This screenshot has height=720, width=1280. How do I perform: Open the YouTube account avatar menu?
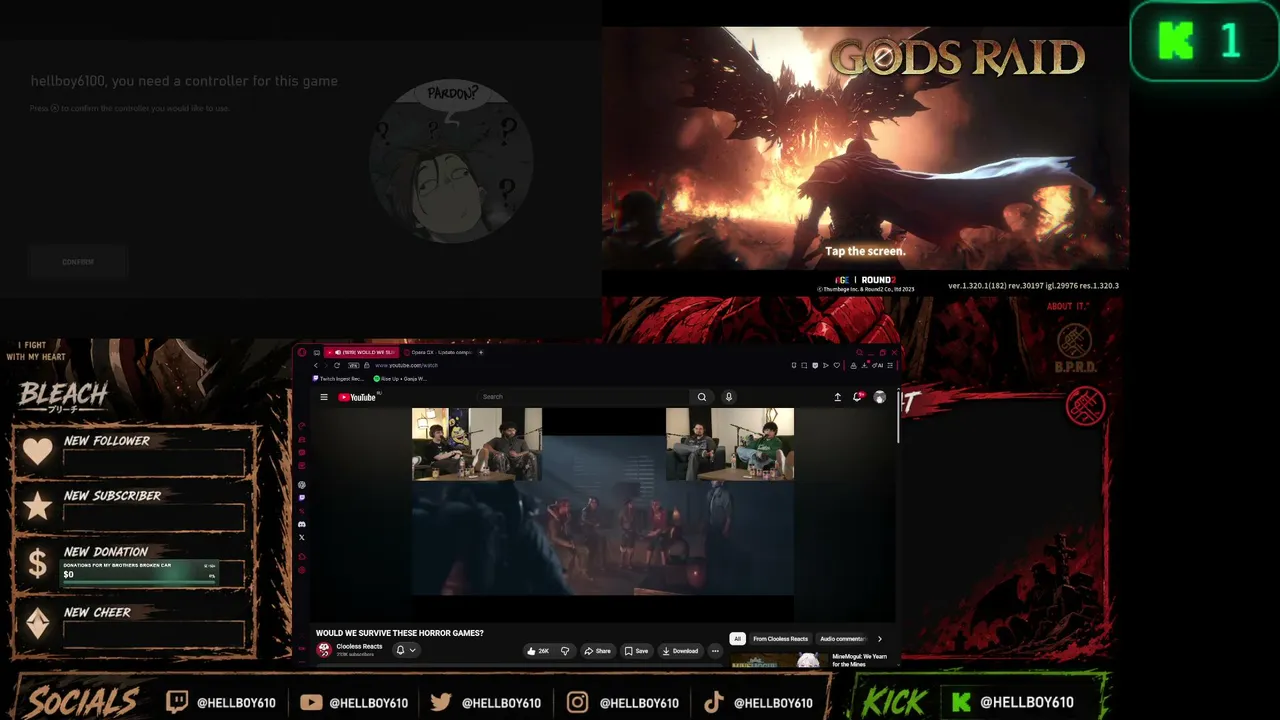[x=880, y=397]
